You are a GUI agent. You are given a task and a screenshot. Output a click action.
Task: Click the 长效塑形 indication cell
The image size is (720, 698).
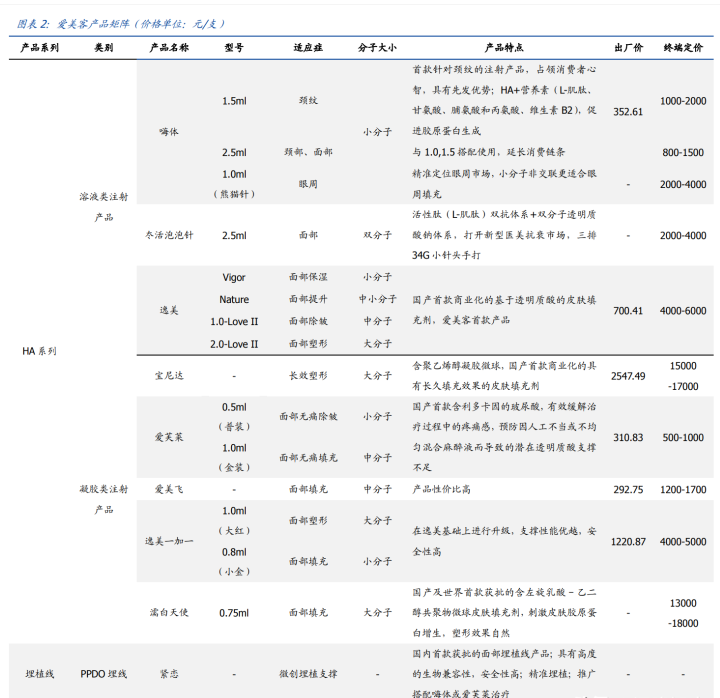[x=308, y=376]
